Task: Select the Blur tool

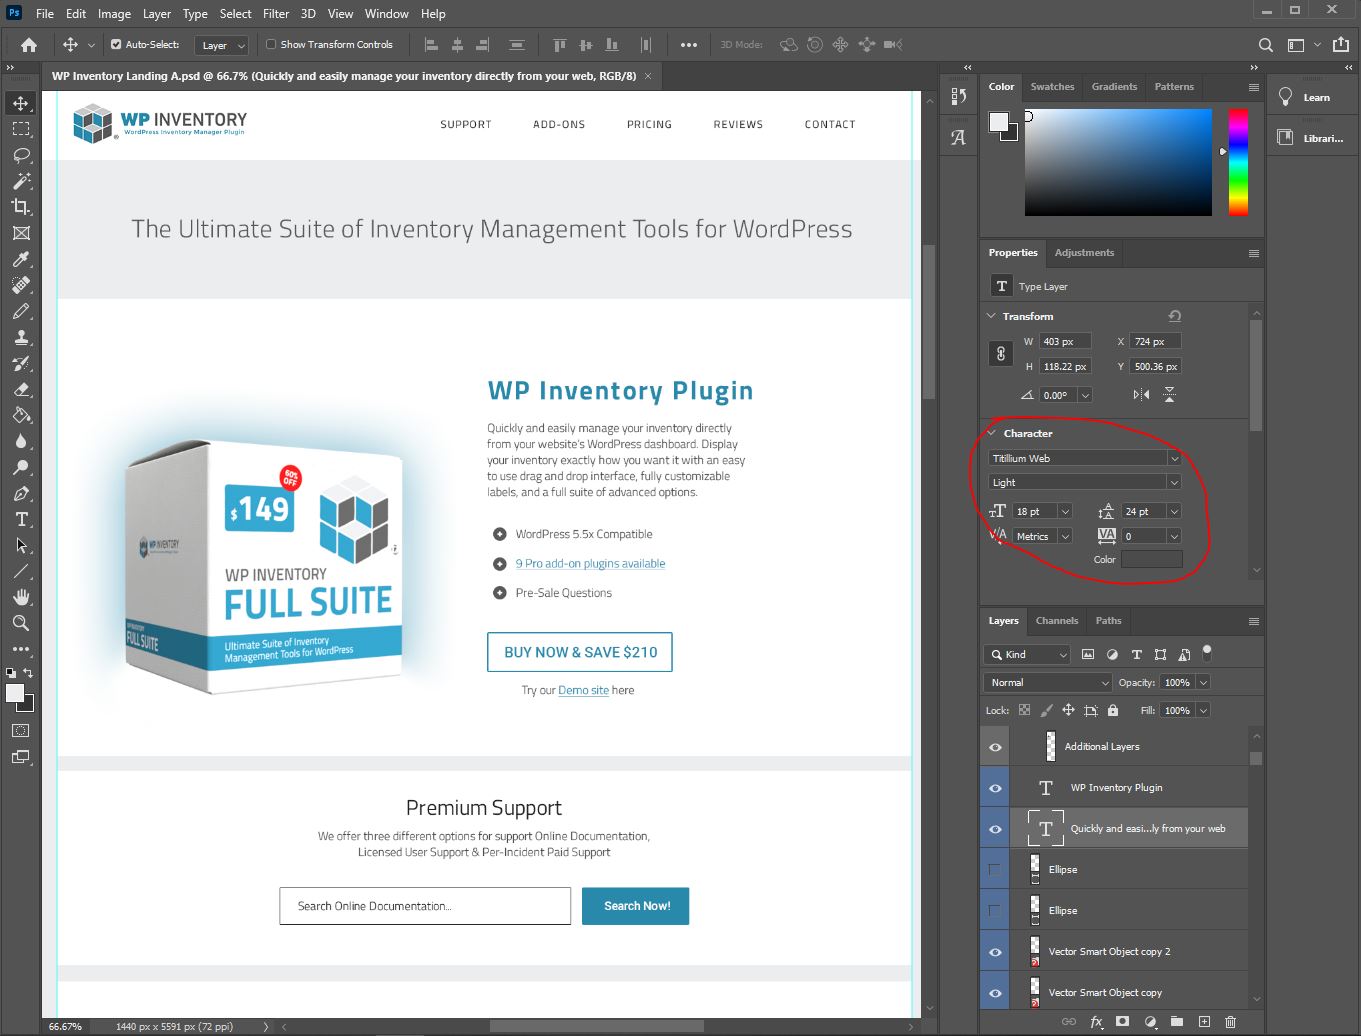Action: click(x=20, y=441)
